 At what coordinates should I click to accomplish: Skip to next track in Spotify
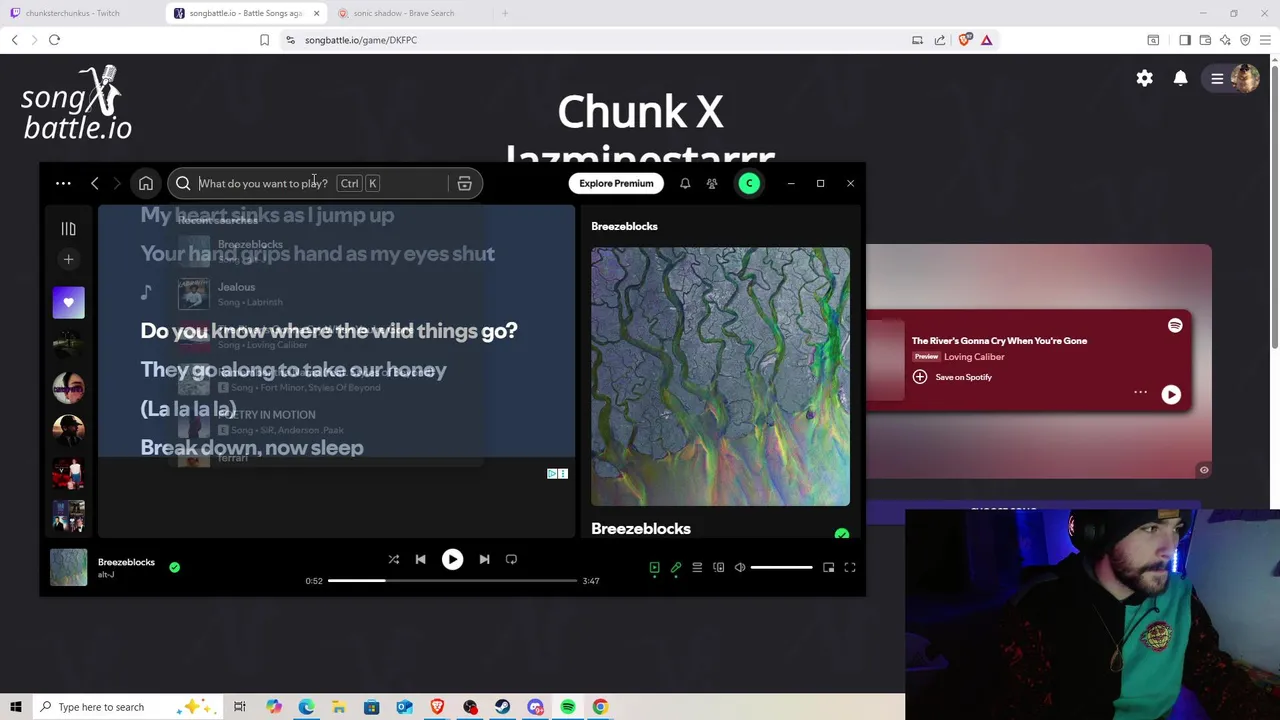(x=484, y=559)
